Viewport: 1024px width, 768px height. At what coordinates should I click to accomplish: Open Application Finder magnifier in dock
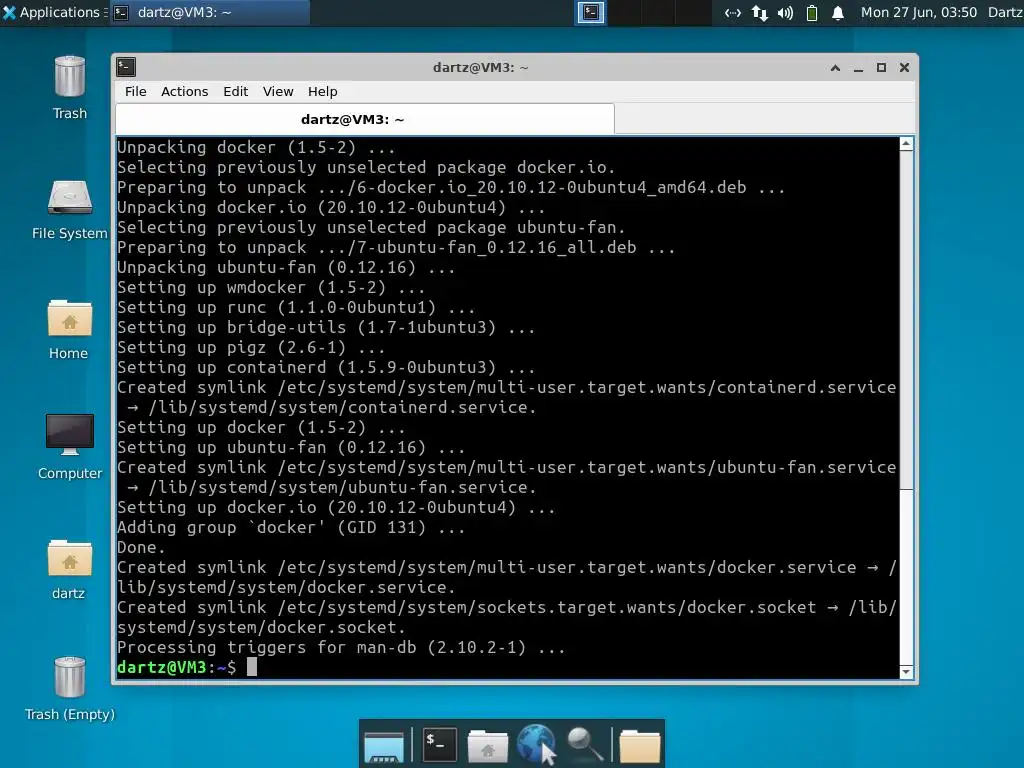pyautogui.click(x=585, y=744)
